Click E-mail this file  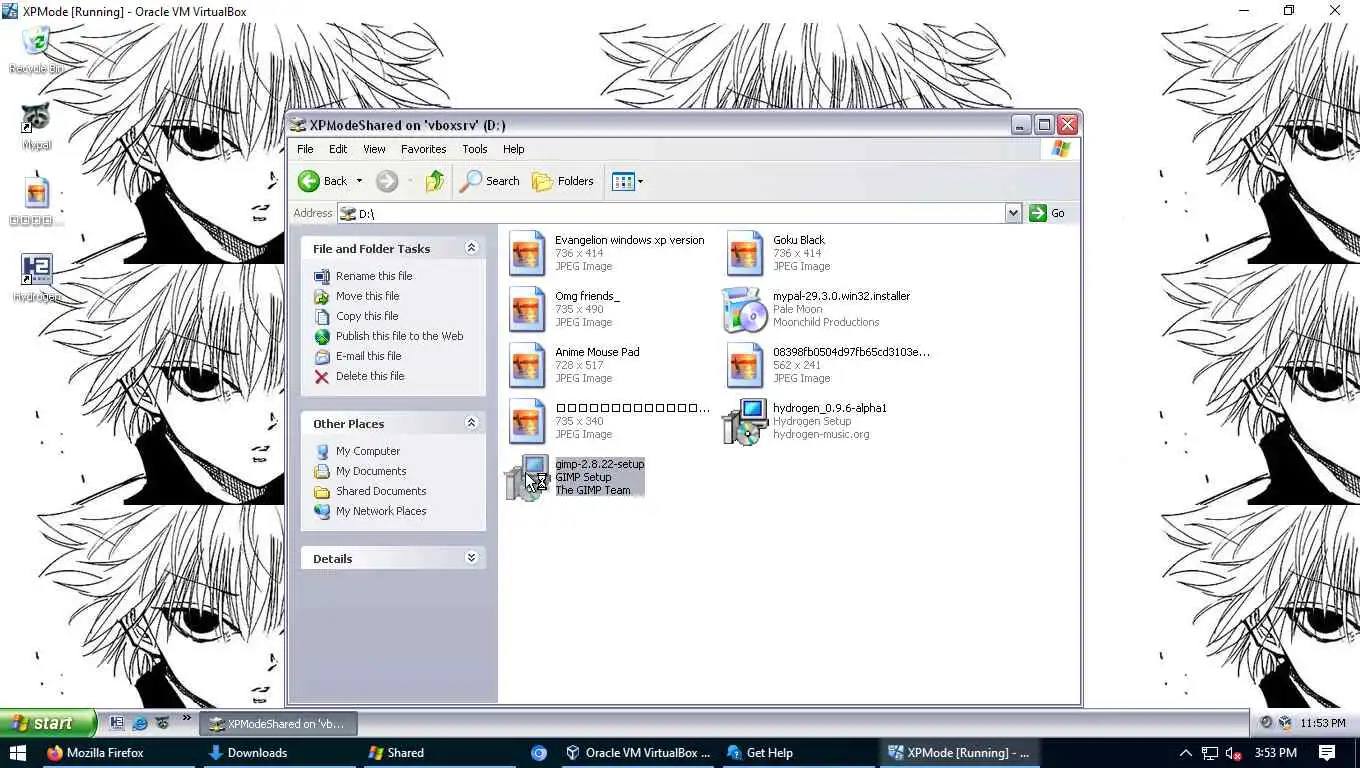click(358, 356)
